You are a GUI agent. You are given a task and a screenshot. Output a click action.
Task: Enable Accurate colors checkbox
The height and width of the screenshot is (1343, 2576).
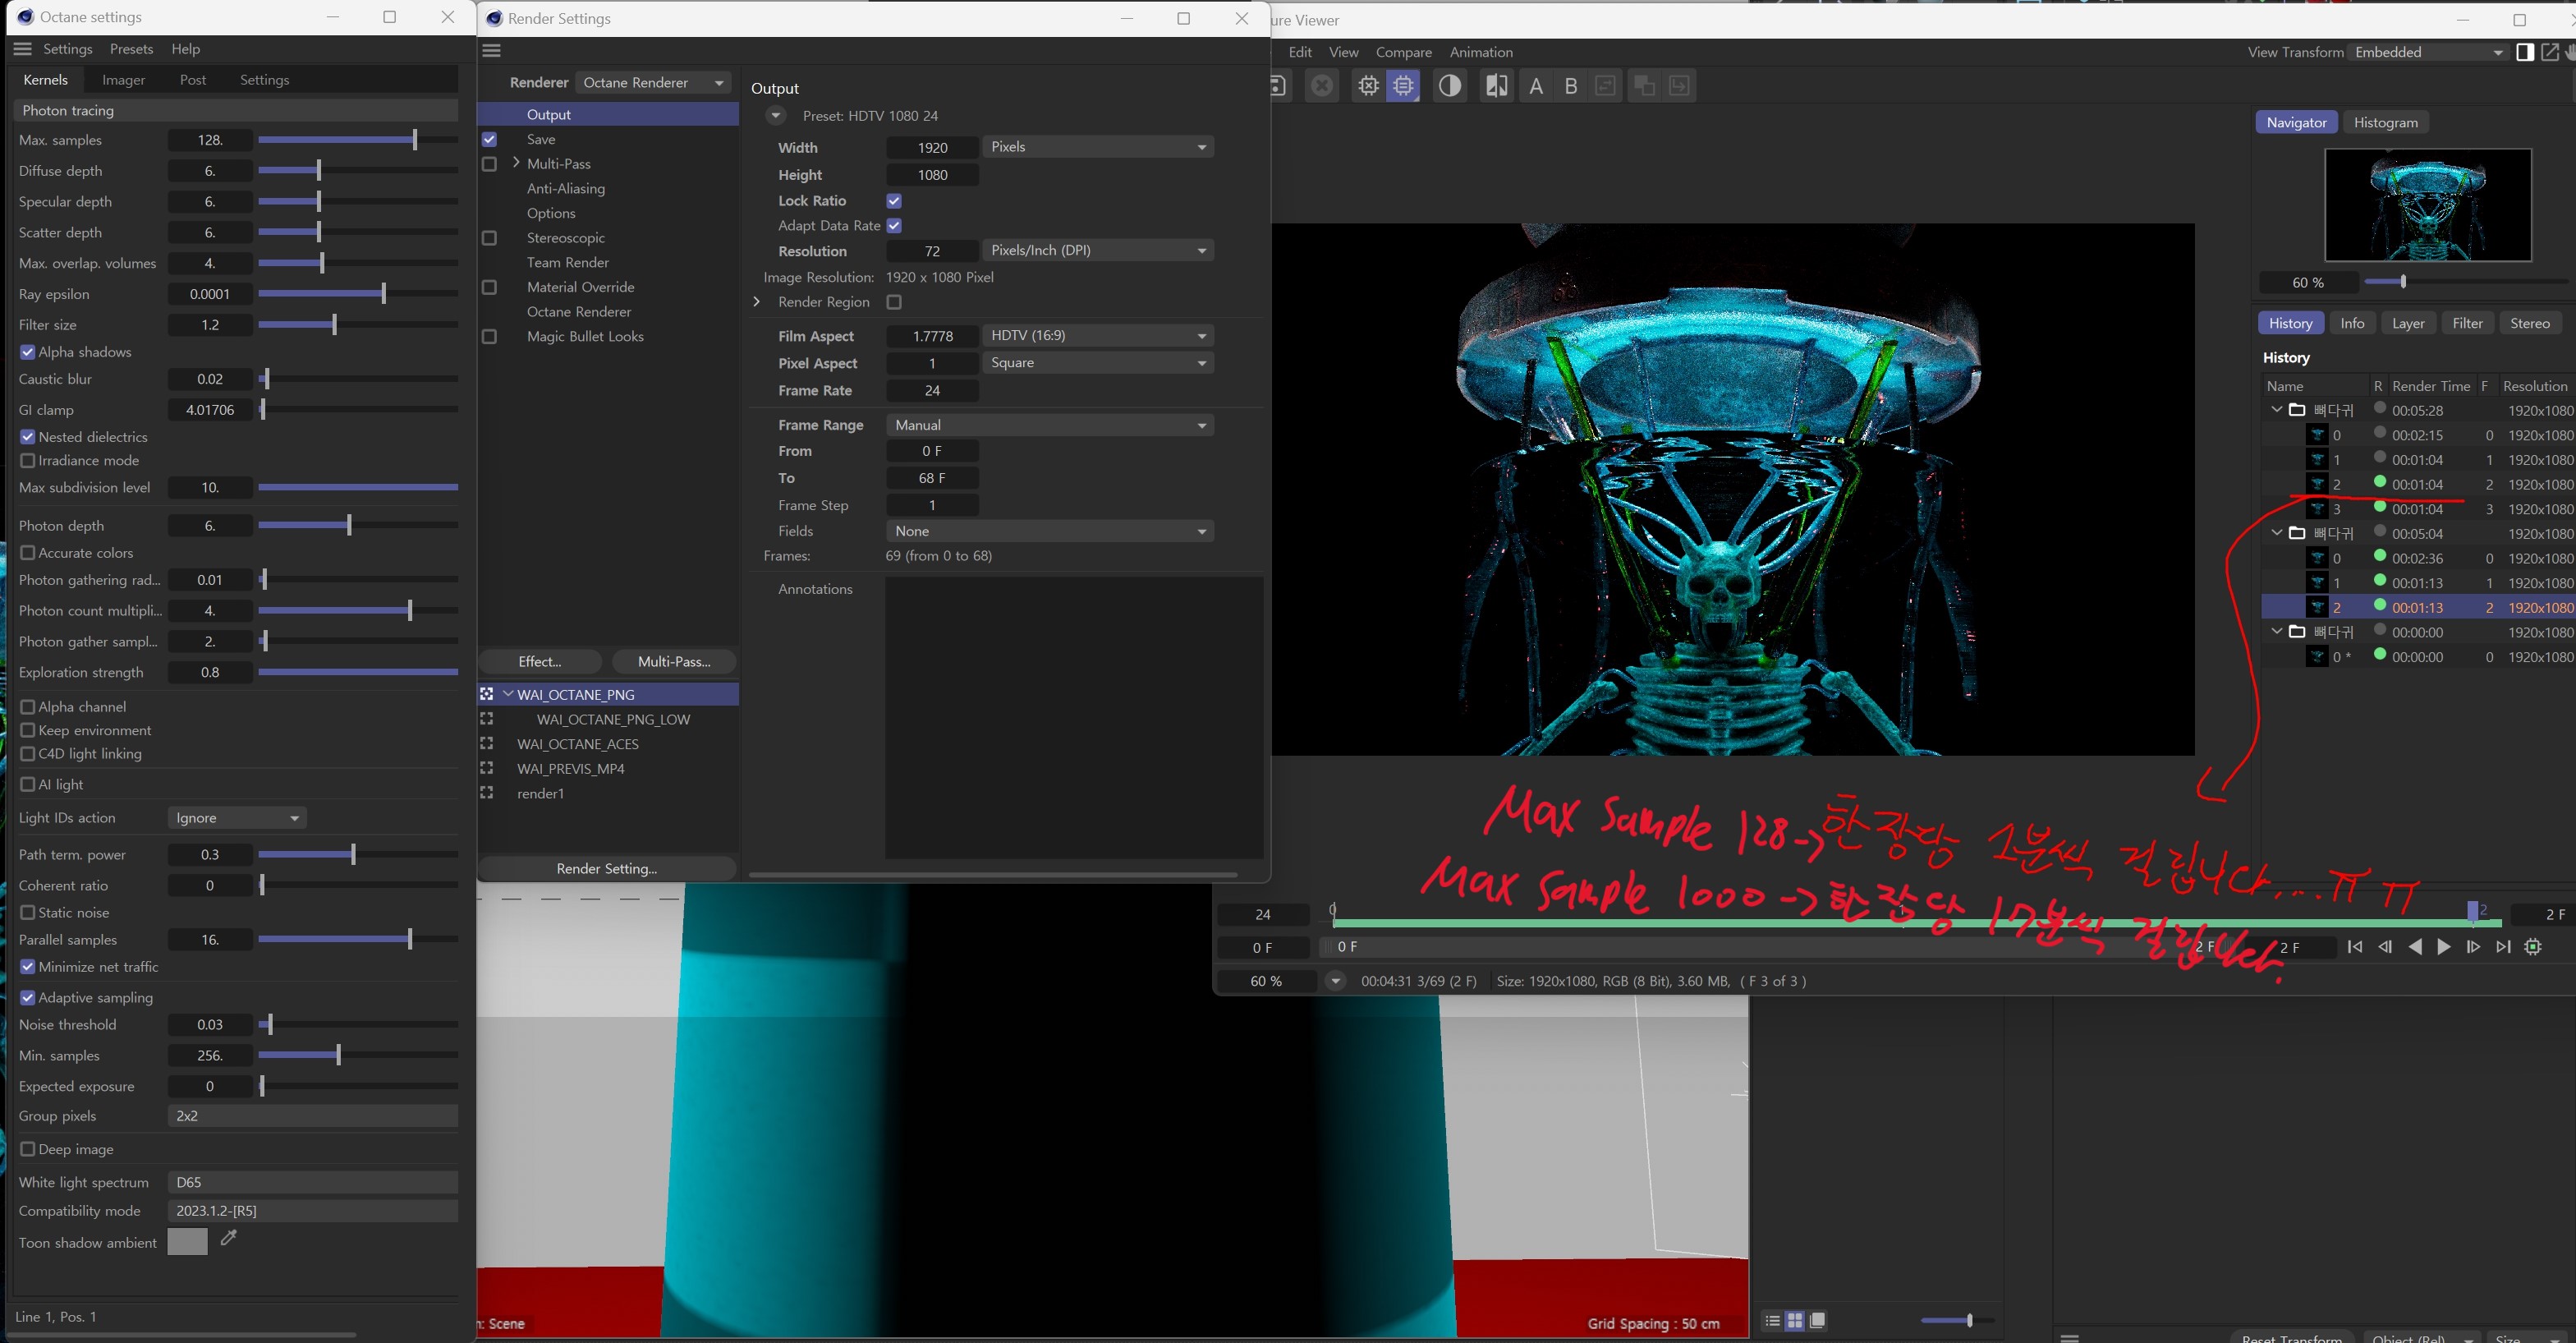(x=28, y=553)
